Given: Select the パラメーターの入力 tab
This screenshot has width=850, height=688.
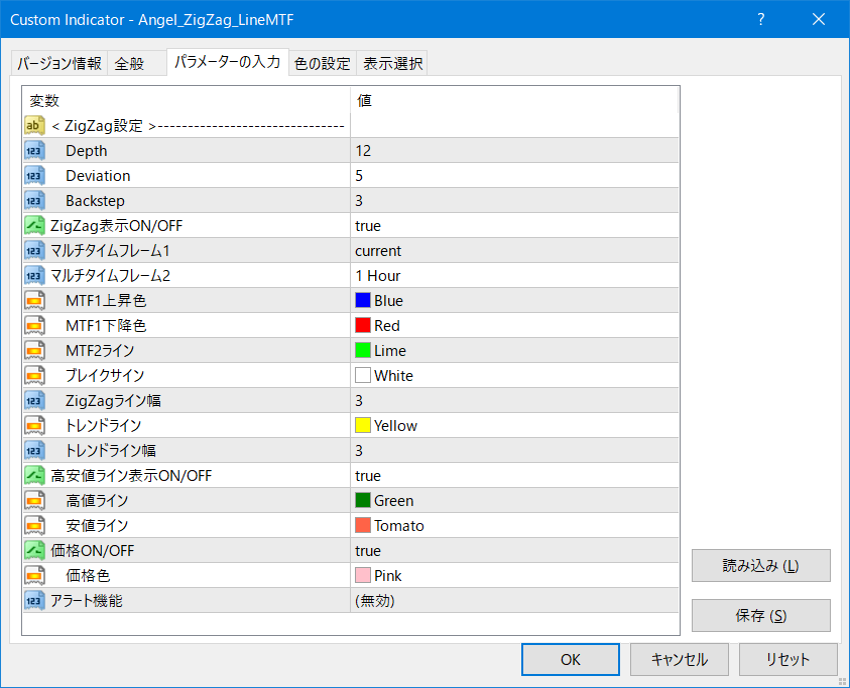Looking at the screenshot, I should coord(227,62).
